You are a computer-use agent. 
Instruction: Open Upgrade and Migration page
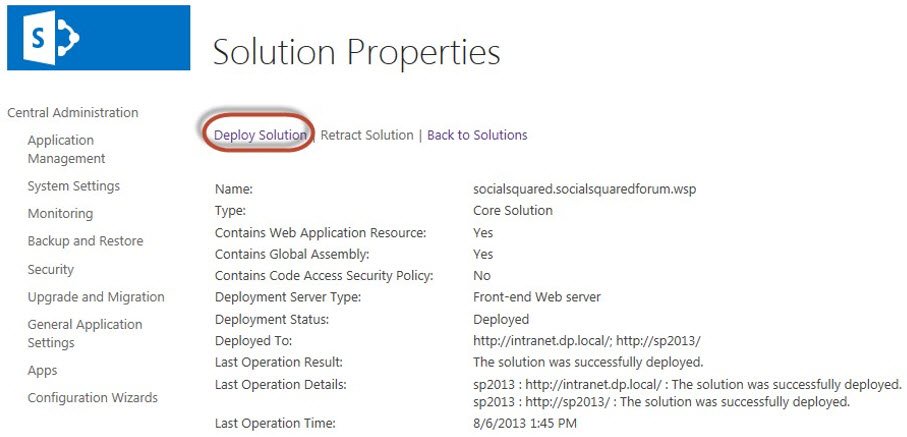point(96,297)
